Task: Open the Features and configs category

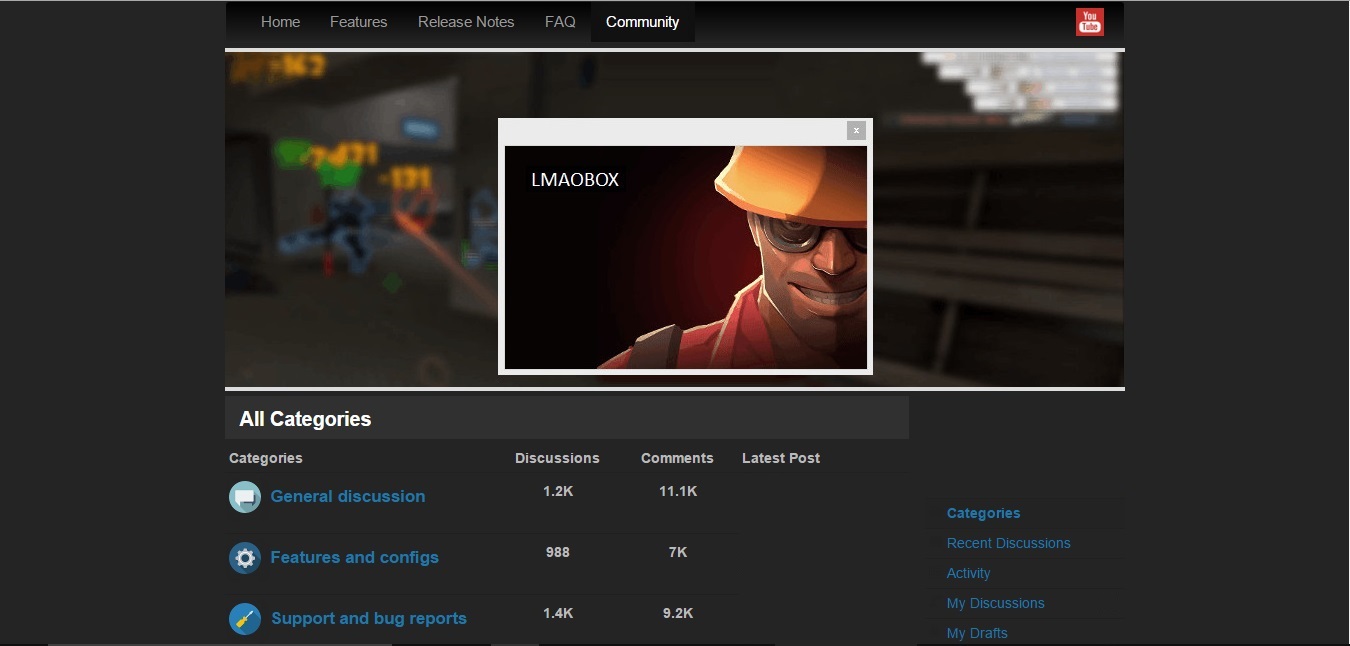Action: click(354, 557)
